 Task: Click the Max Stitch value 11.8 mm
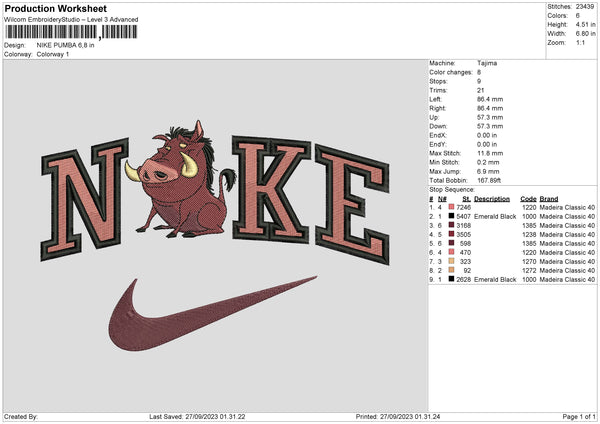tap(490, 153)
